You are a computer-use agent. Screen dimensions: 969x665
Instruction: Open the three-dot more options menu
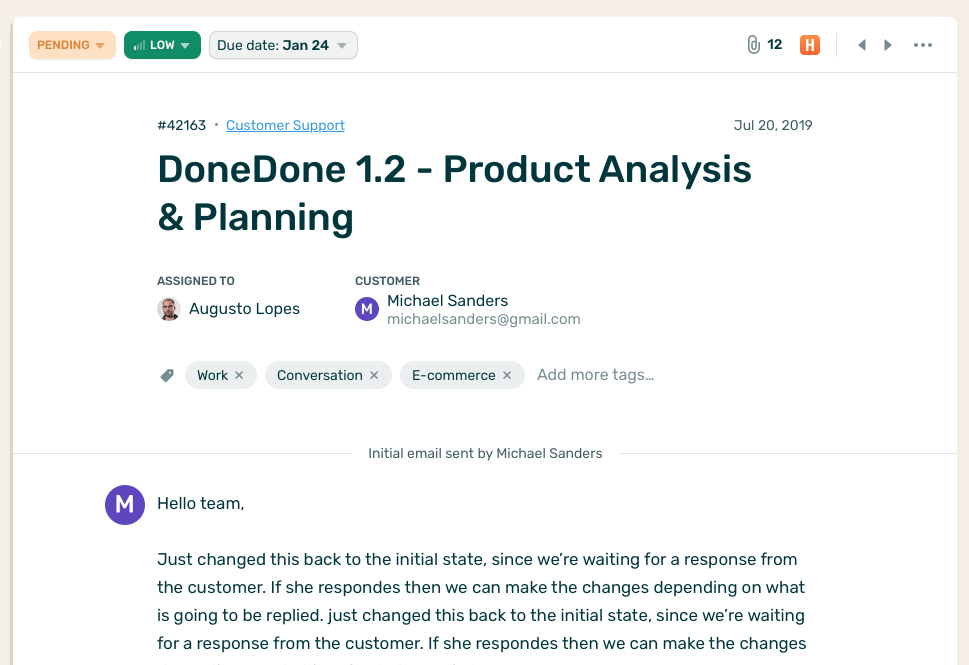click(923, 45)
